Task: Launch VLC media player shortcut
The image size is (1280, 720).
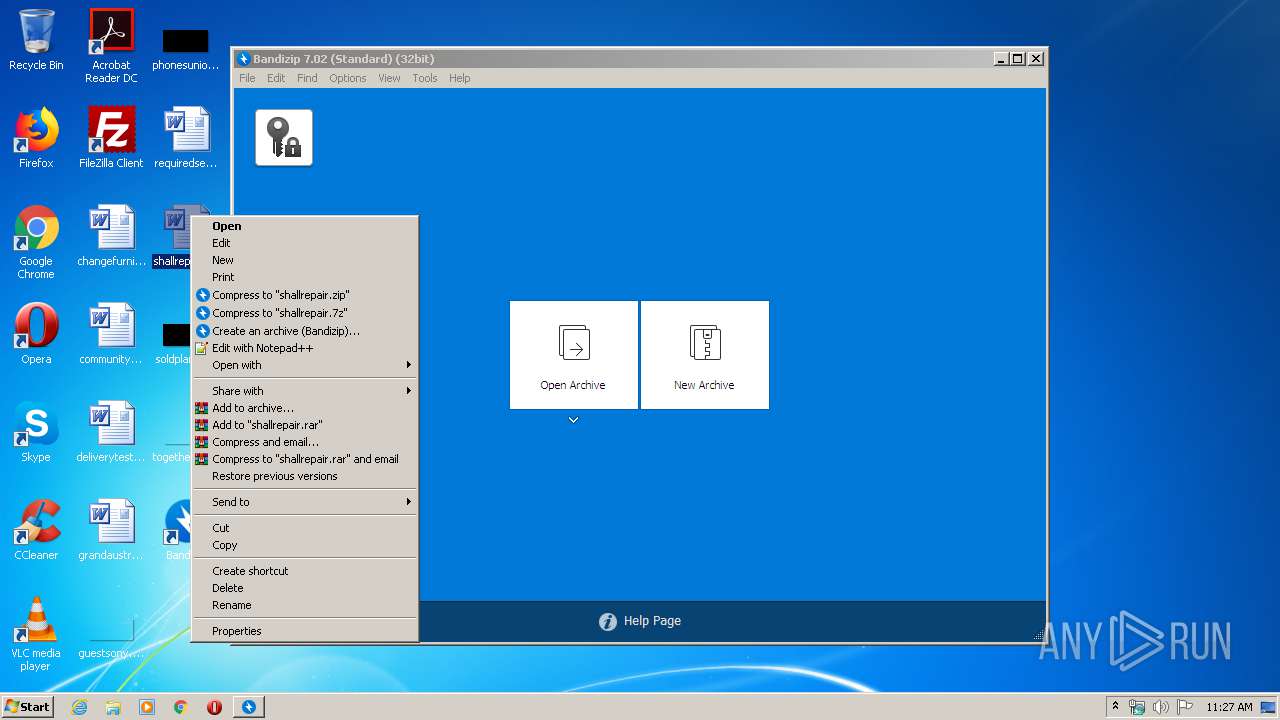Action: (36, 634)
